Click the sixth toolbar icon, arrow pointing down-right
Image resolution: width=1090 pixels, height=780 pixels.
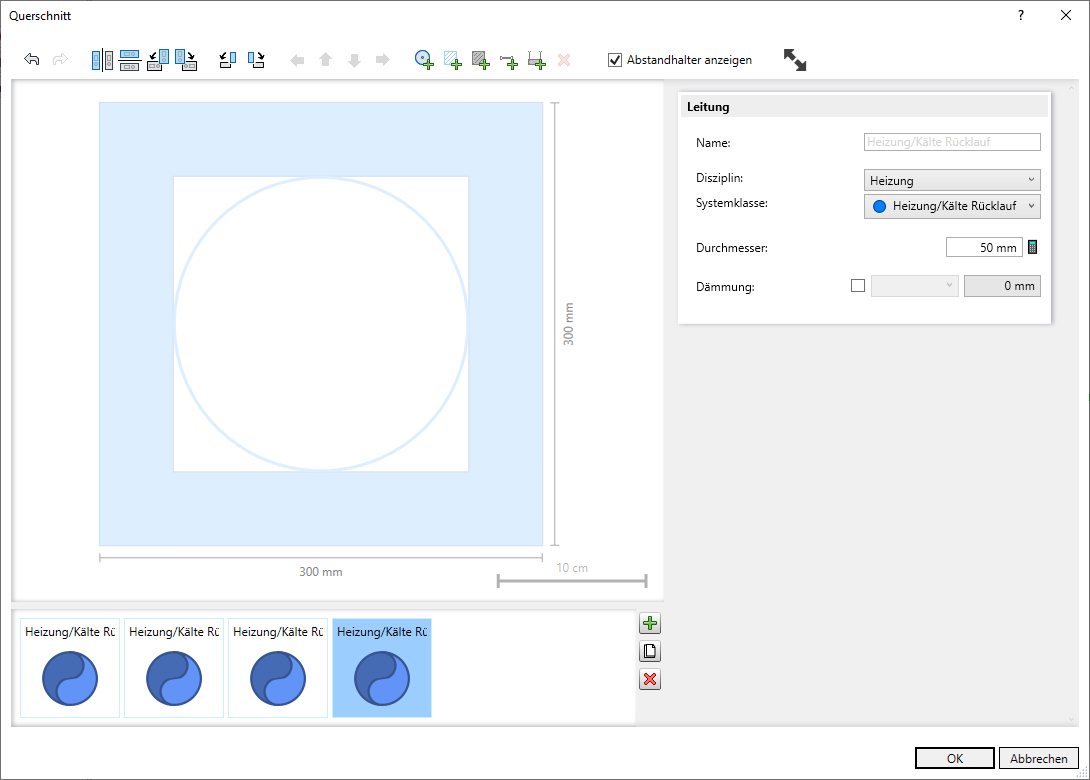(186, 60)
